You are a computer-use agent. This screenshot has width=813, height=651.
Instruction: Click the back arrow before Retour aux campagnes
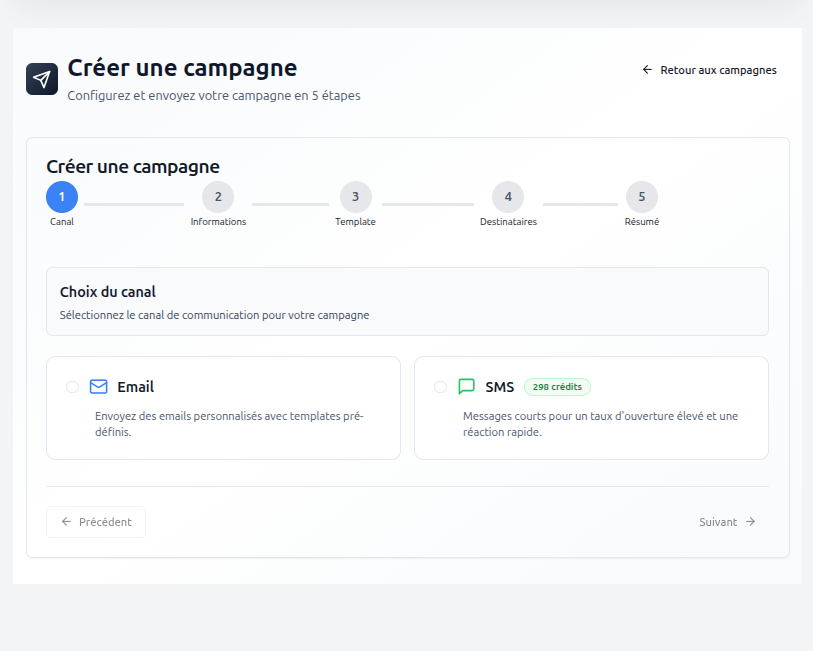646,70
